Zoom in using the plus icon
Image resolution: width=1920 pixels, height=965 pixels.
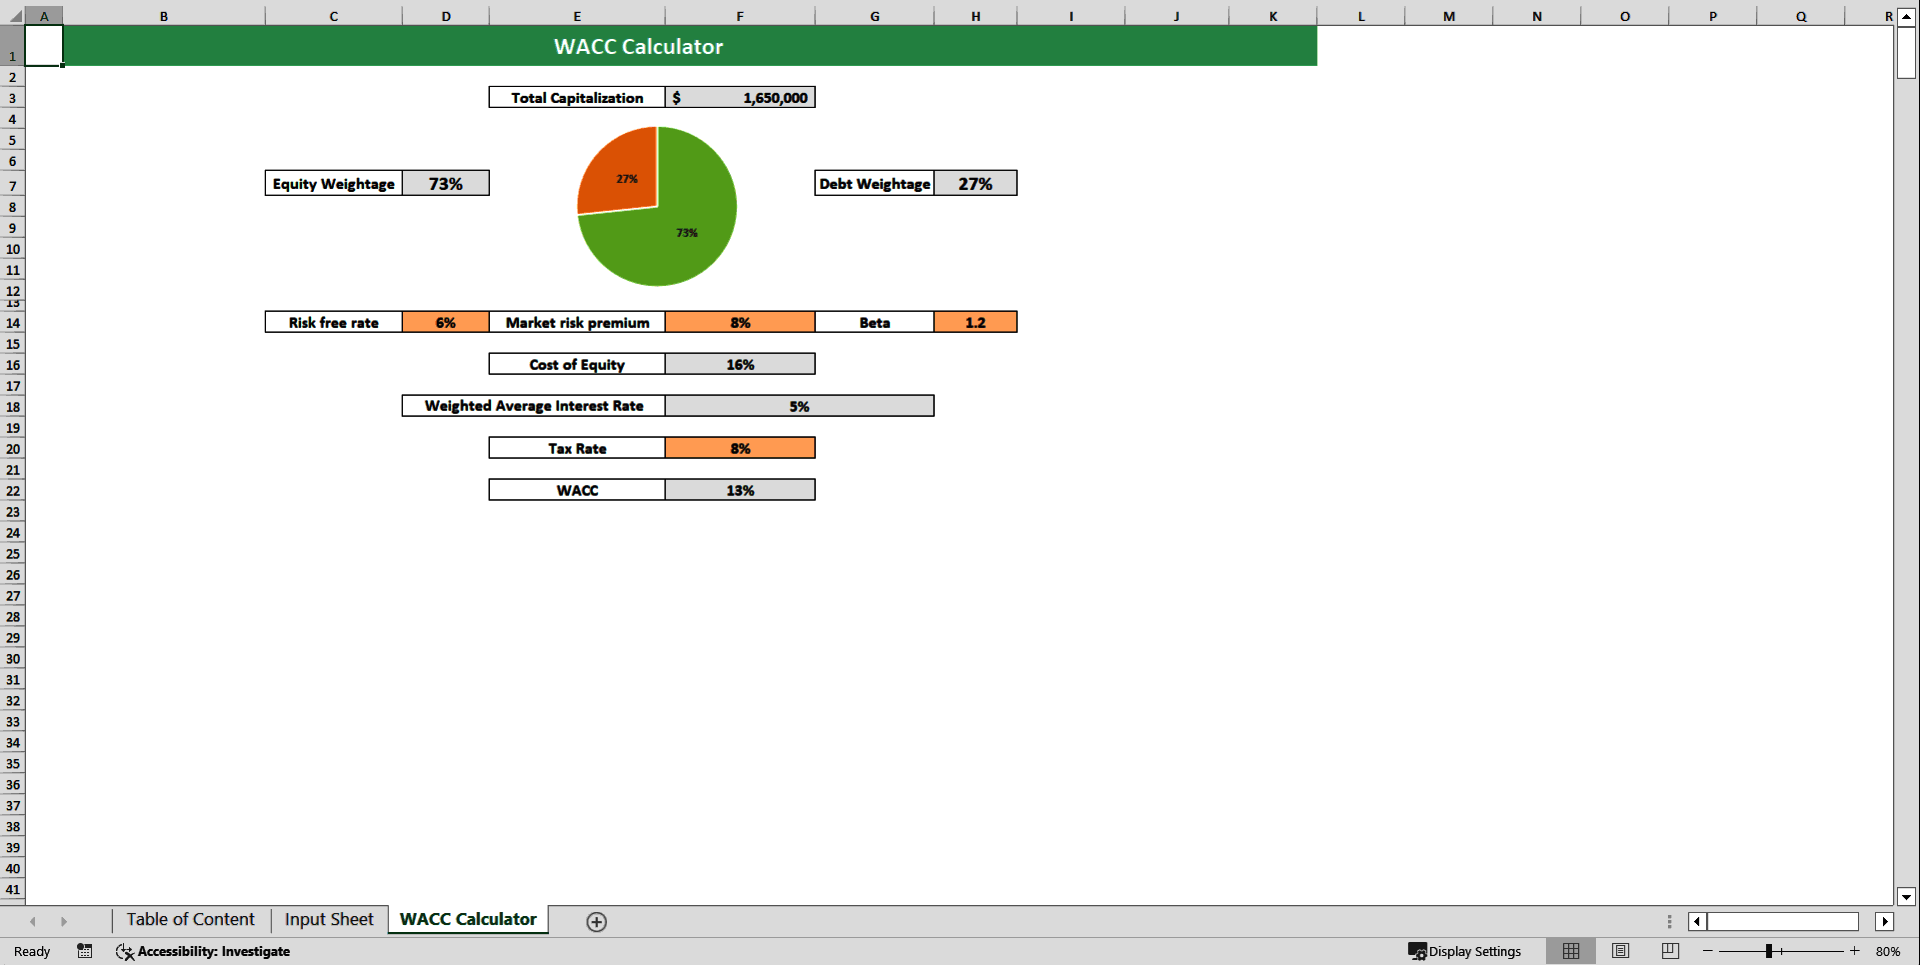tap(1856, 951)
